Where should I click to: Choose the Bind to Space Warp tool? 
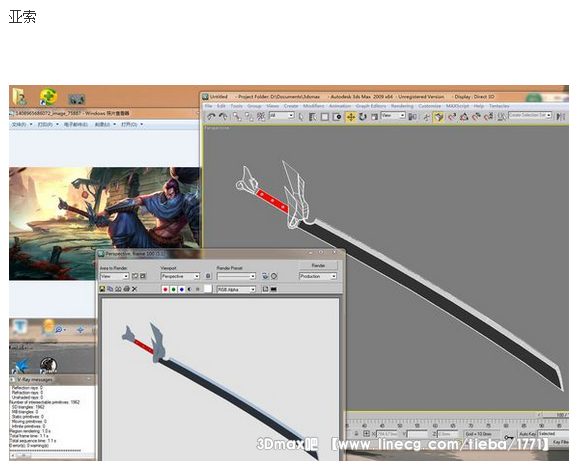[x=261, y=117]
